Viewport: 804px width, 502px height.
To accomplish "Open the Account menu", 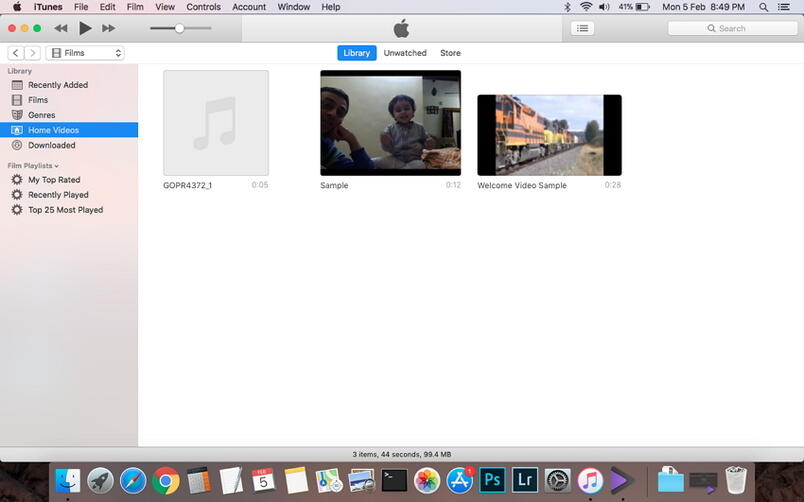I will pyautogui.click(x=249, y=7).
